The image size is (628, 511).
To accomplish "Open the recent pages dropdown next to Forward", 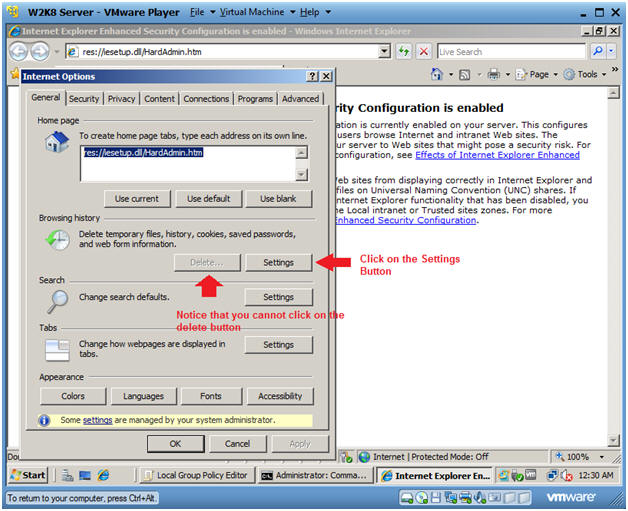I will coord(57,52).
